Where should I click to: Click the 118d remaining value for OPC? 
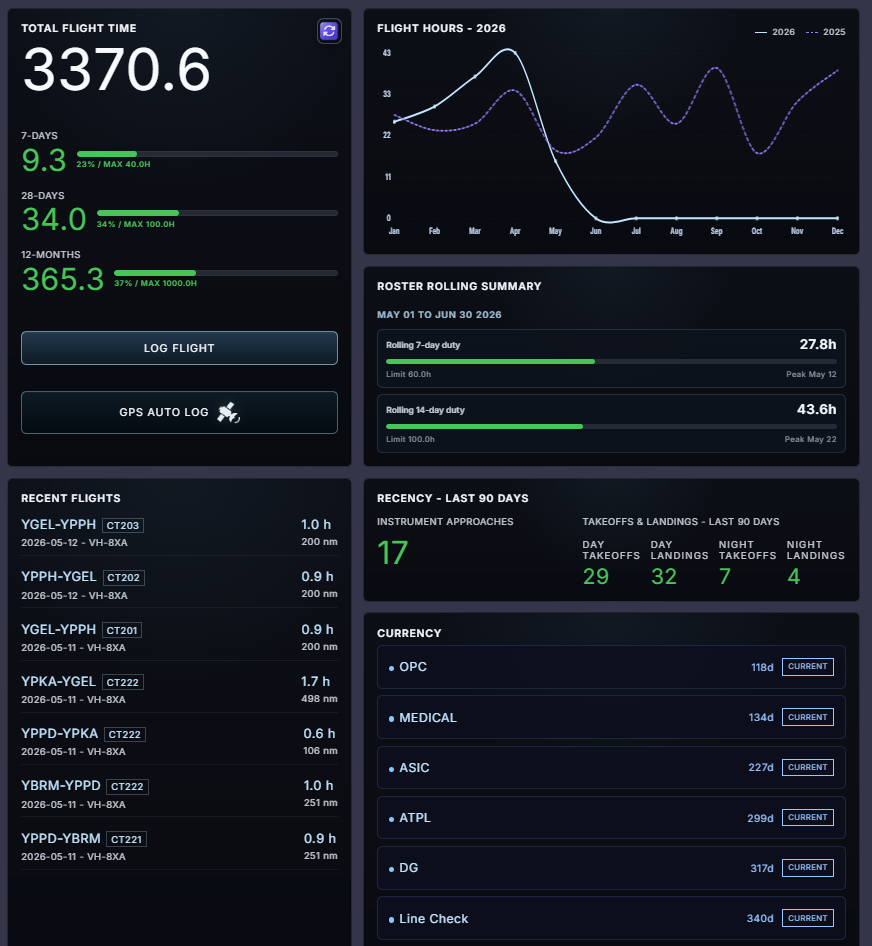(762, 667)
